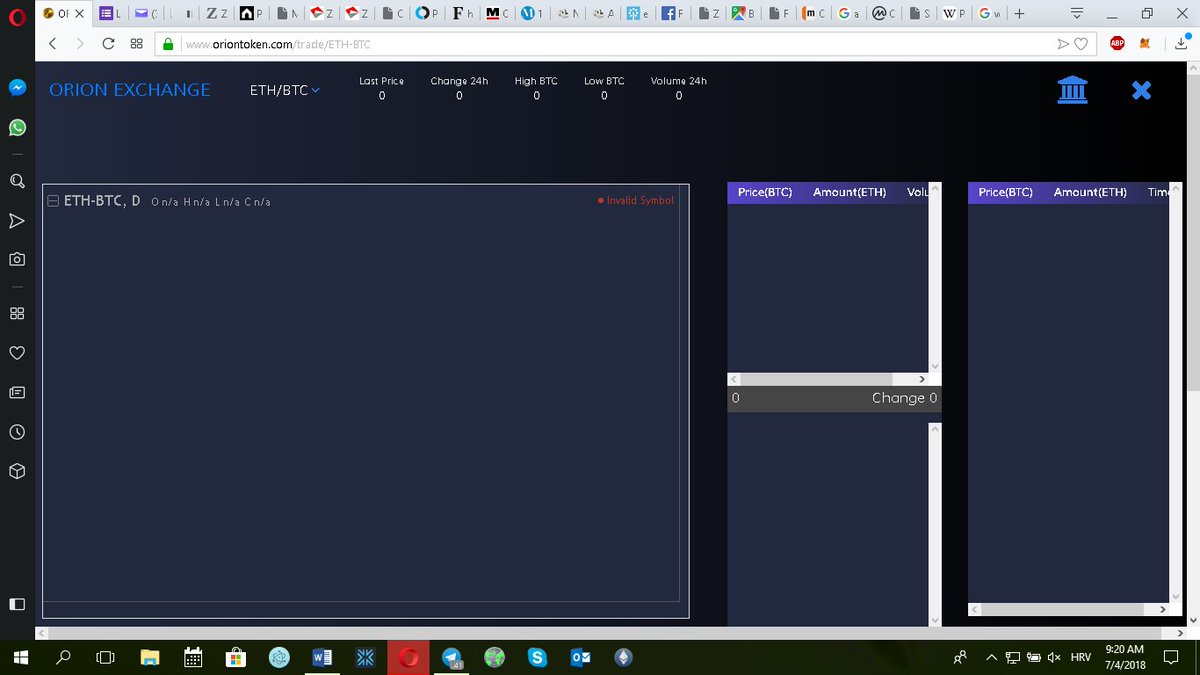Collapse the ETH-BTC chart legend box
The image size is (1200, 675).
click(54, 201)
